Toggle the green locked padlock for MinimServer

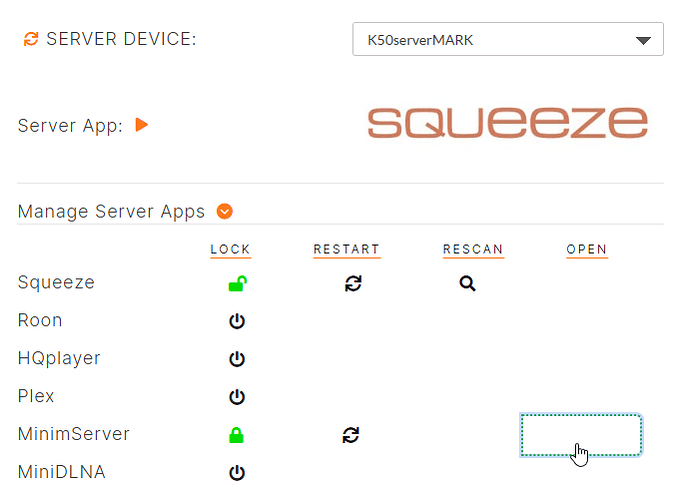(237, 435)
